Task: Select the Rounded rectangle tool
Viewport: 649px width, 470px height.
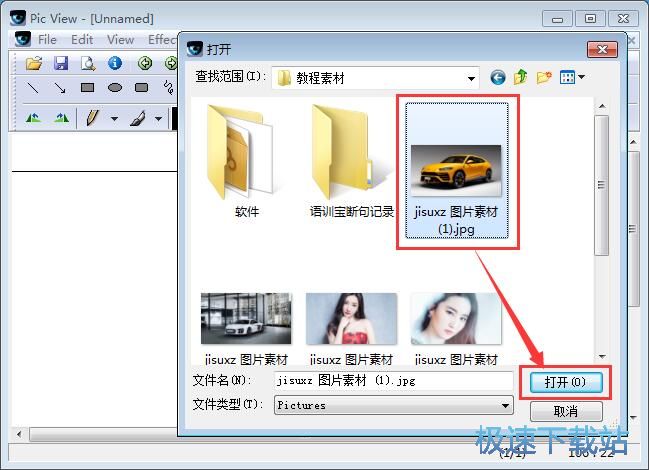Action: [142, 88]
